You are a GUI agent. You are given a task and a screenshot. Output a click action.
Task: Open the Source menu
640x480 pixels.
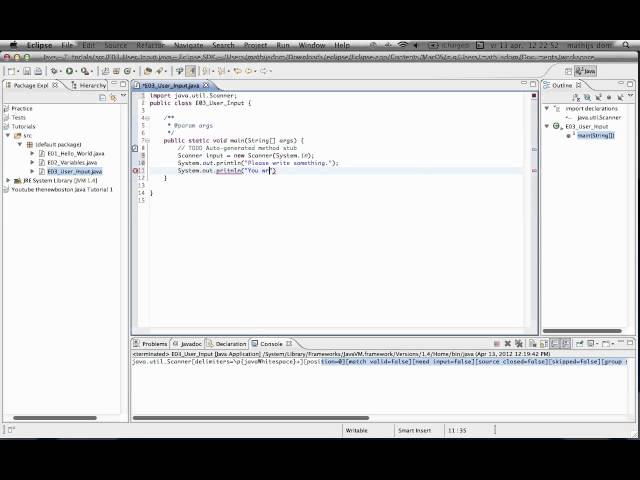(x=116, y=45)
